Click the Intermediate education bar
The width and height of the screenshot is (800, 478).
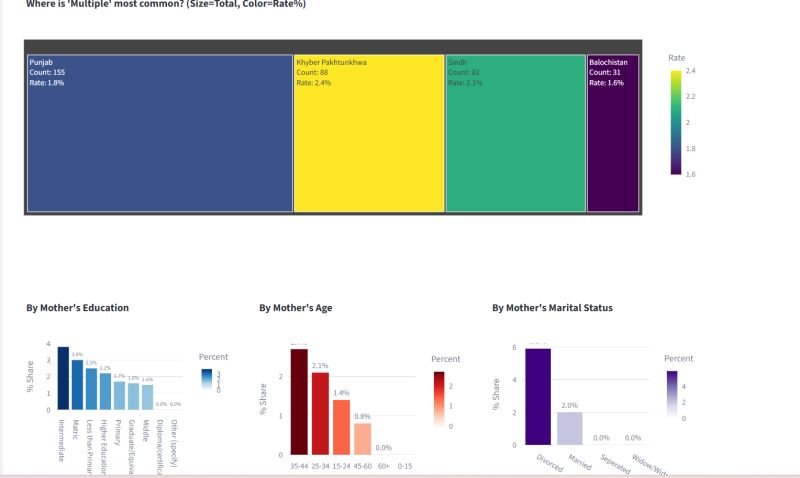[63, 379]
